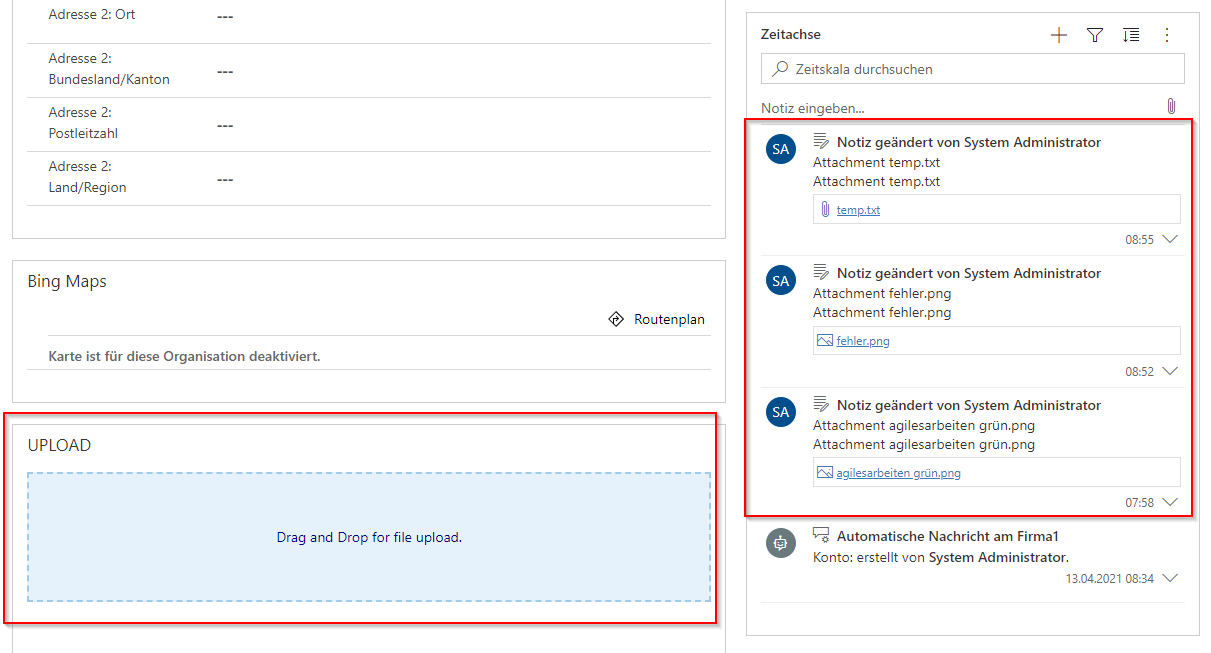Click the timeline sort order icon
Image resolution: width=1211 pixels, height=653 pixels.
pyautogui.click(x=1131, y=35)
